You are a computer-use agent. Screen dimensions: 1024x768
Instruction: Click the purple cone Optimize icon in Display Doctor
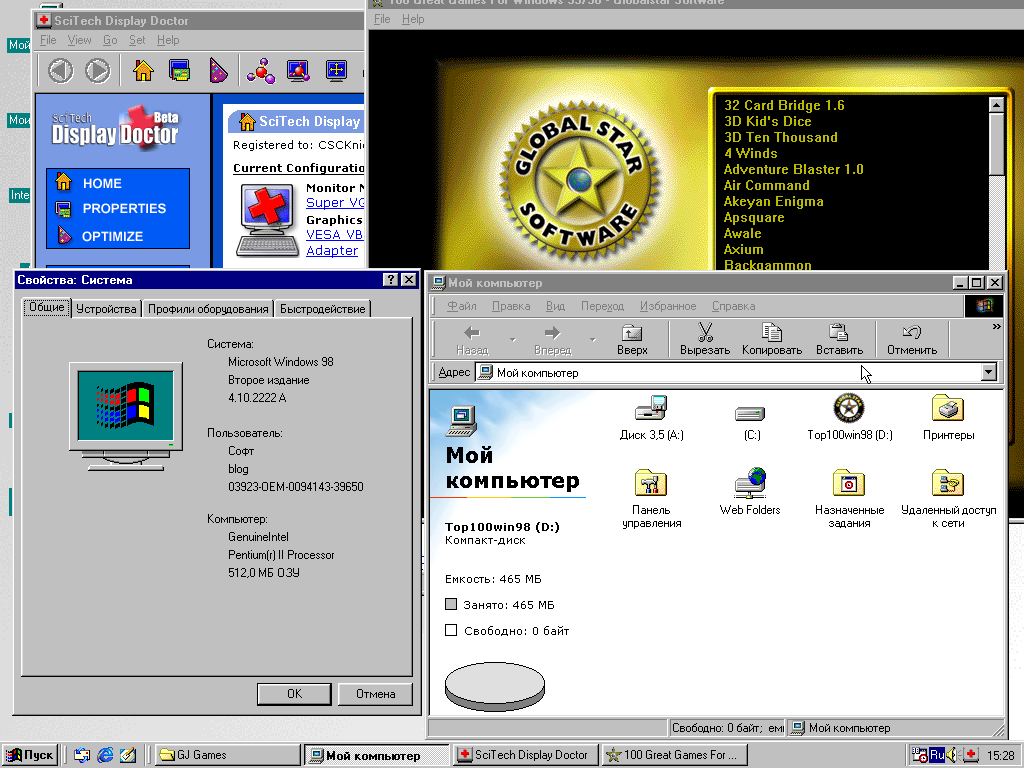pyautogui.click(x=218, y=71)
